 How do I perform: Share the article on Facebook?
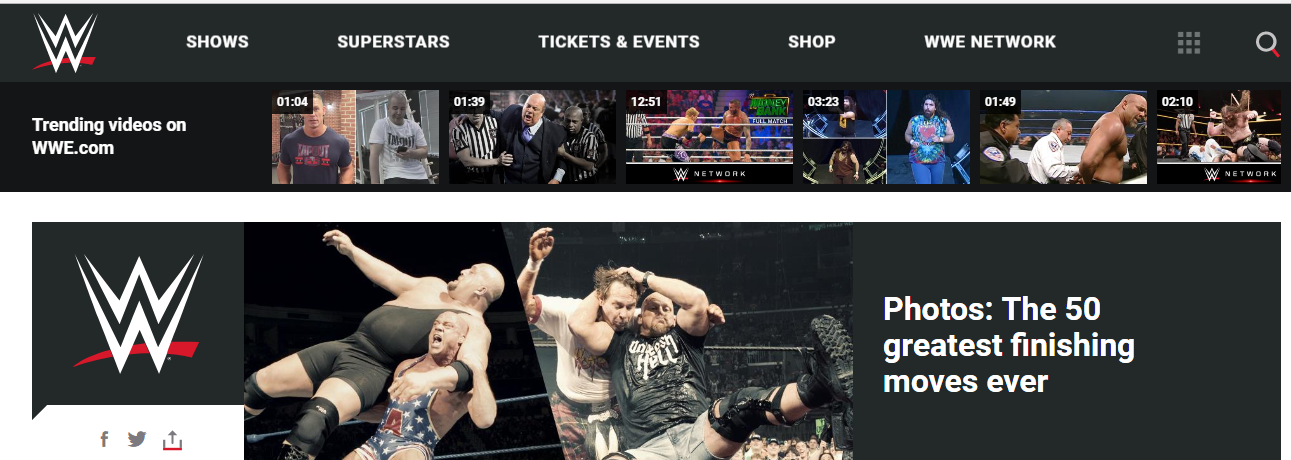[x=104, y=439]
